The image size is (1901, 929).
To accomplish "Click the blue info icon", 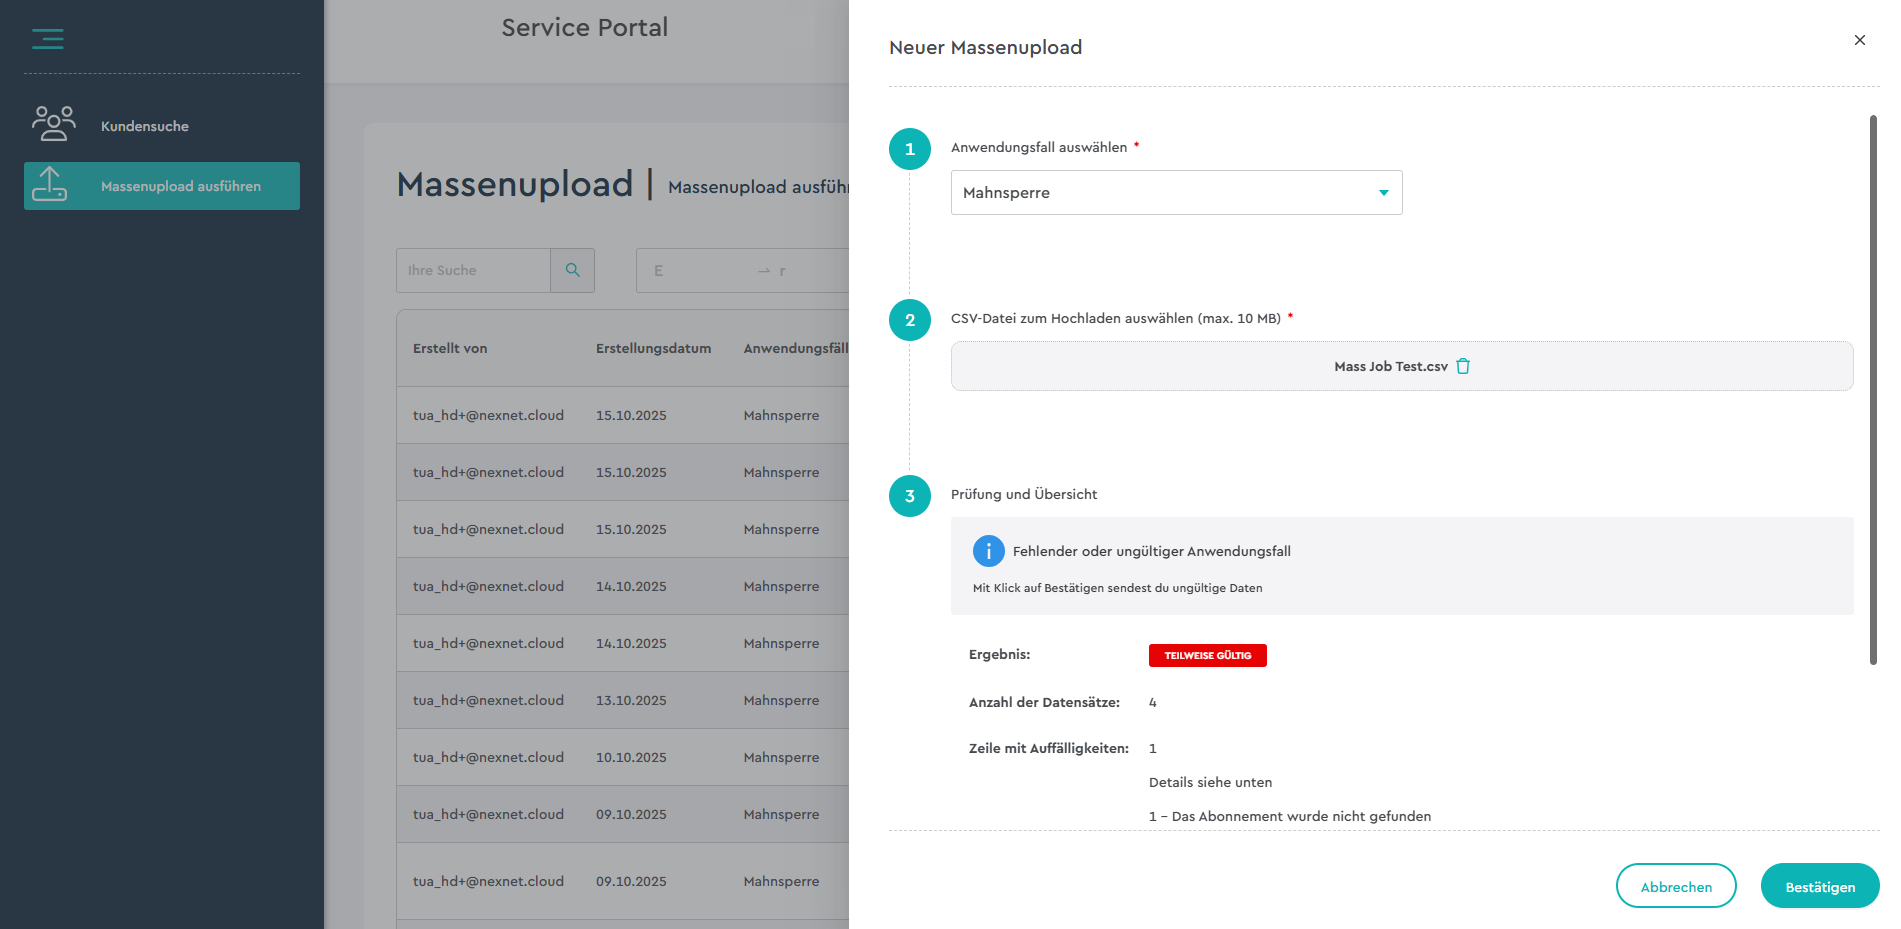I will point(988,551).
